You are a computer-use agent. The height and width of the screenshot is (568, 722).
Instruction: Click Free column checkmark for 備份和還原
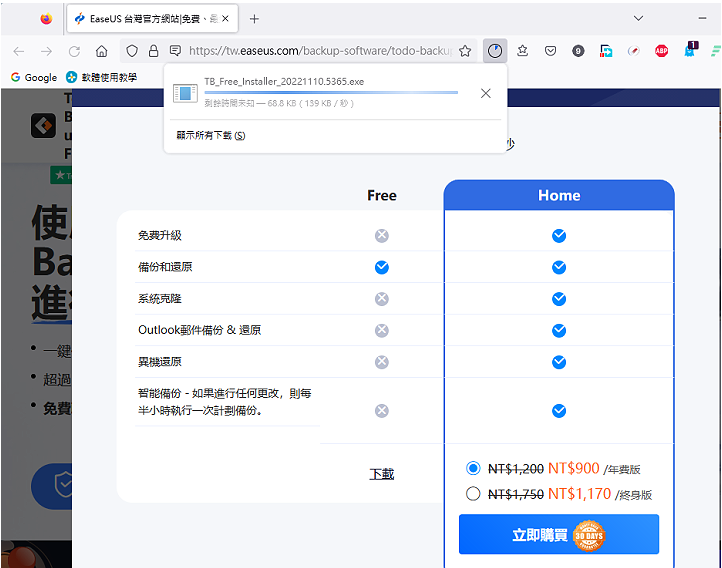pyautogui.click(x=382, y=267)
